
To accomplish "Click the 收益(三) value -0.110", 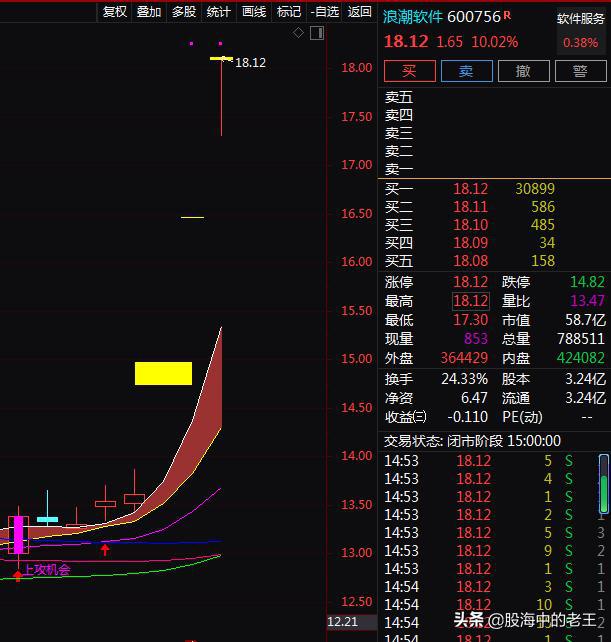I will coord(467,417).
